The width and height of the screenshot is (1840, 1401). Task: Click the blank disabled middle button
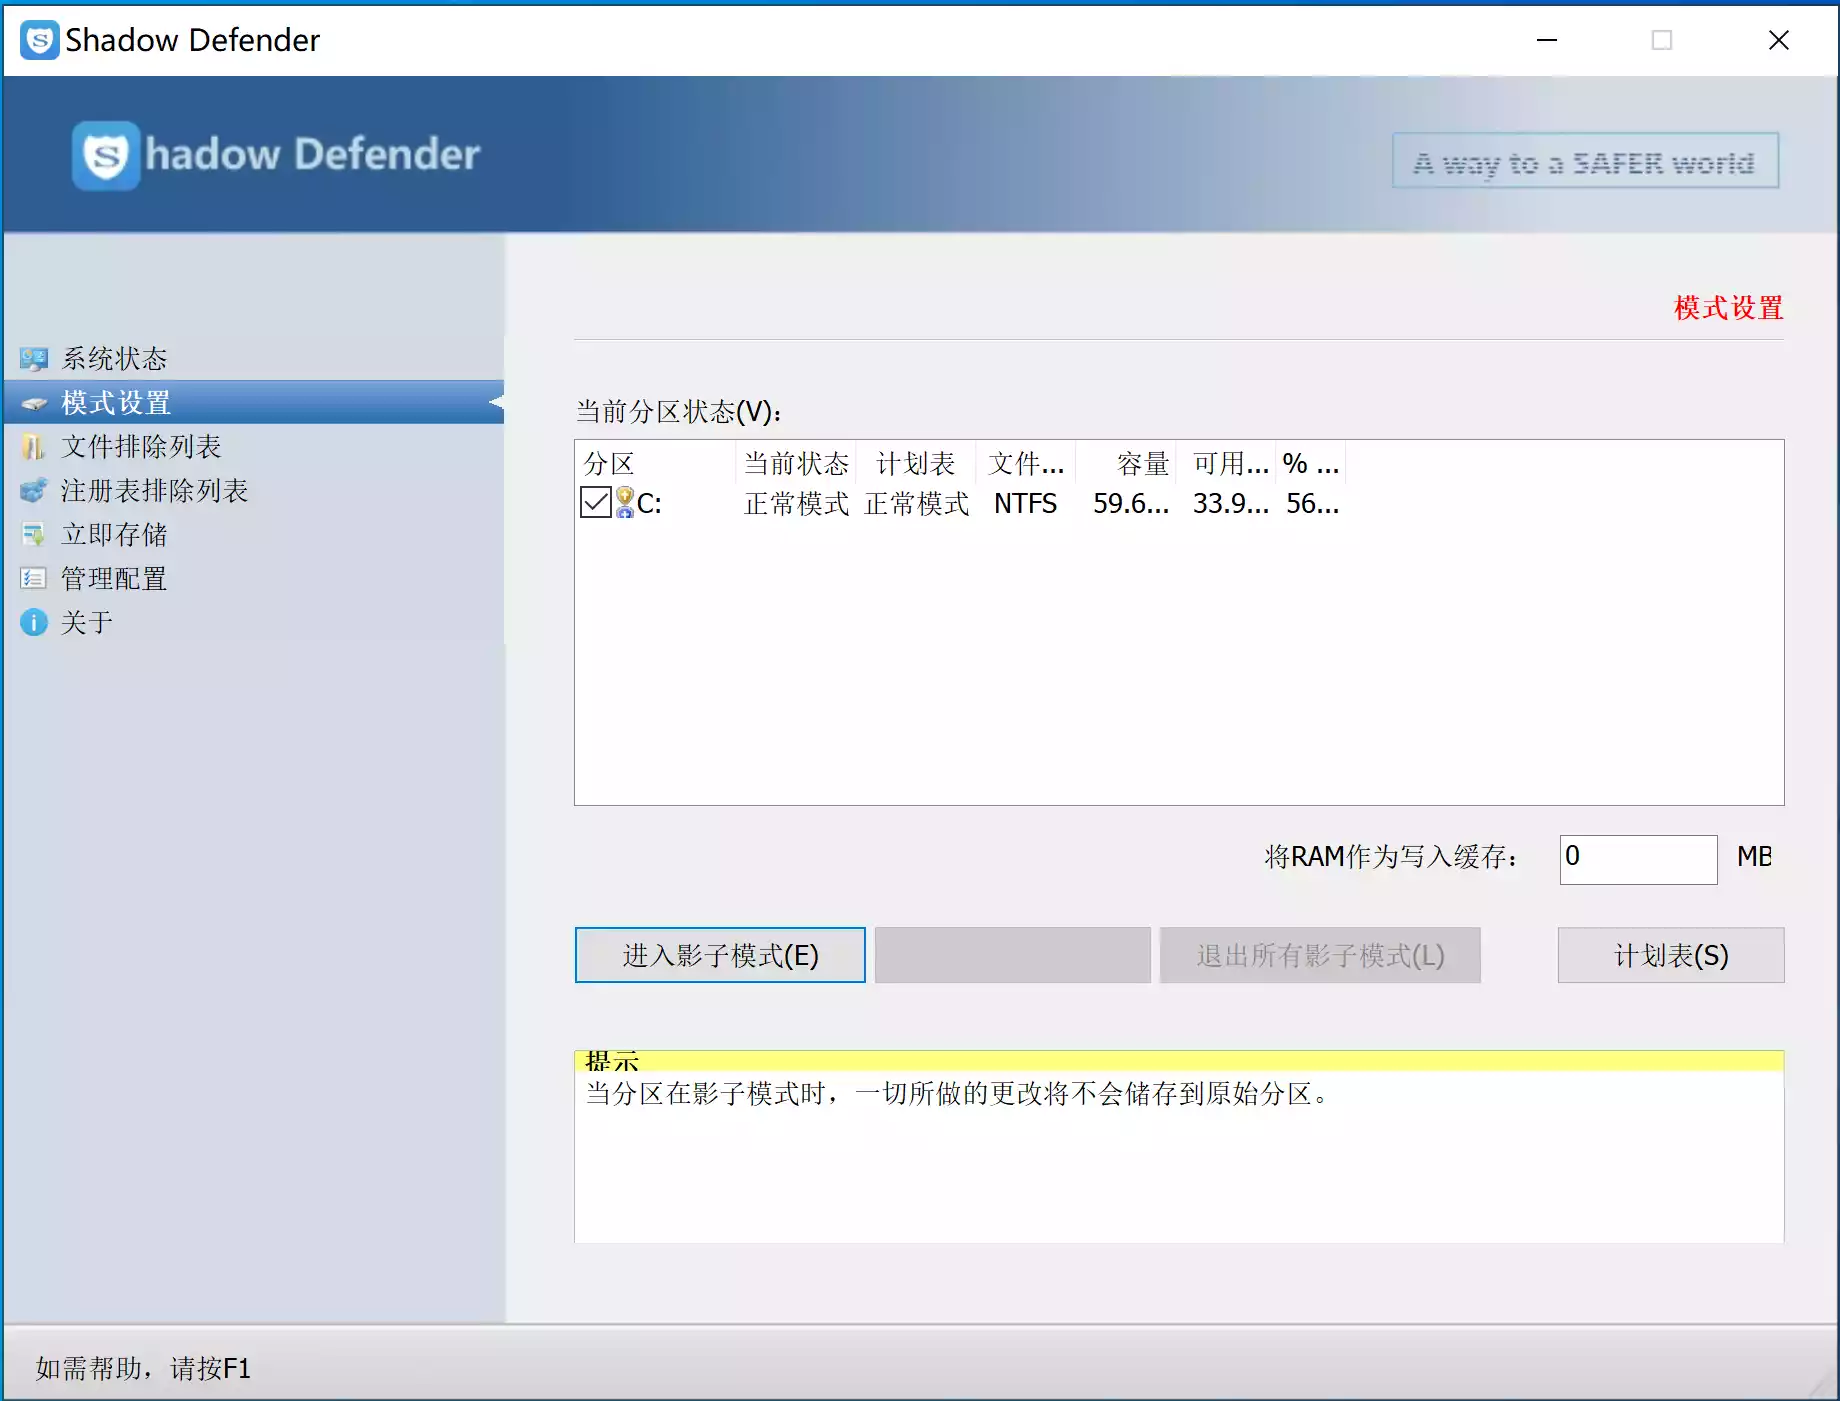(1012, 955)
